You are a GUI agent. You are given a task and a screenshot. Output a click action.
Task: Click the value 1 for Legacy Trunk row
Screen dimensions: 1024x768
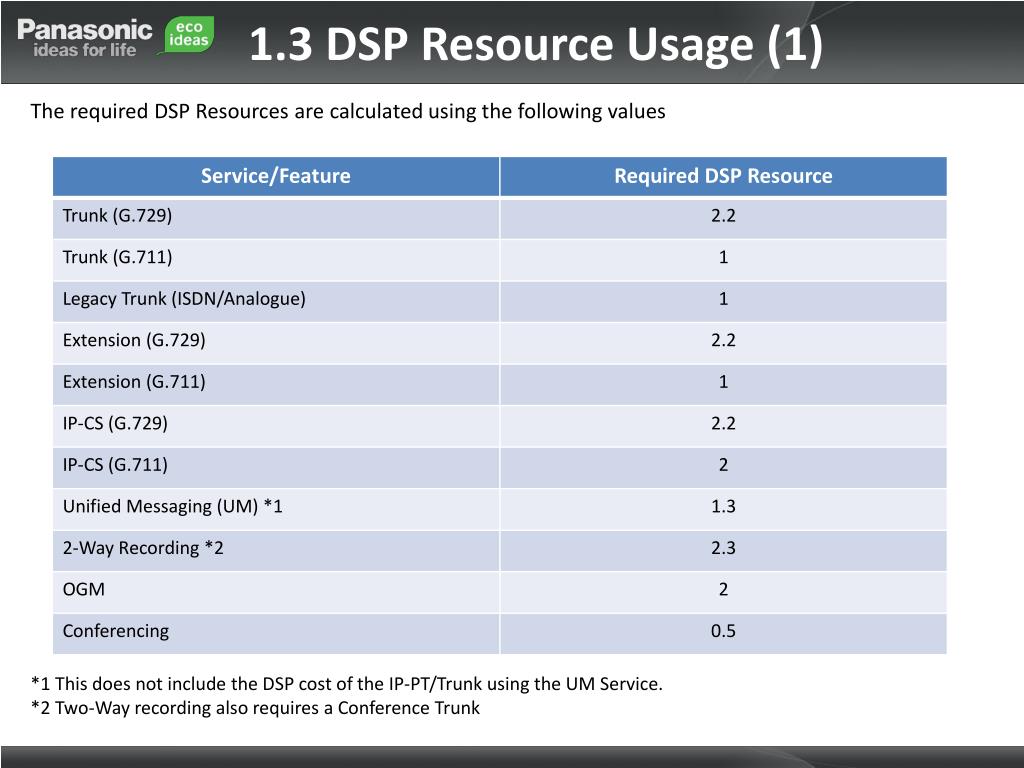pos(723,299)
